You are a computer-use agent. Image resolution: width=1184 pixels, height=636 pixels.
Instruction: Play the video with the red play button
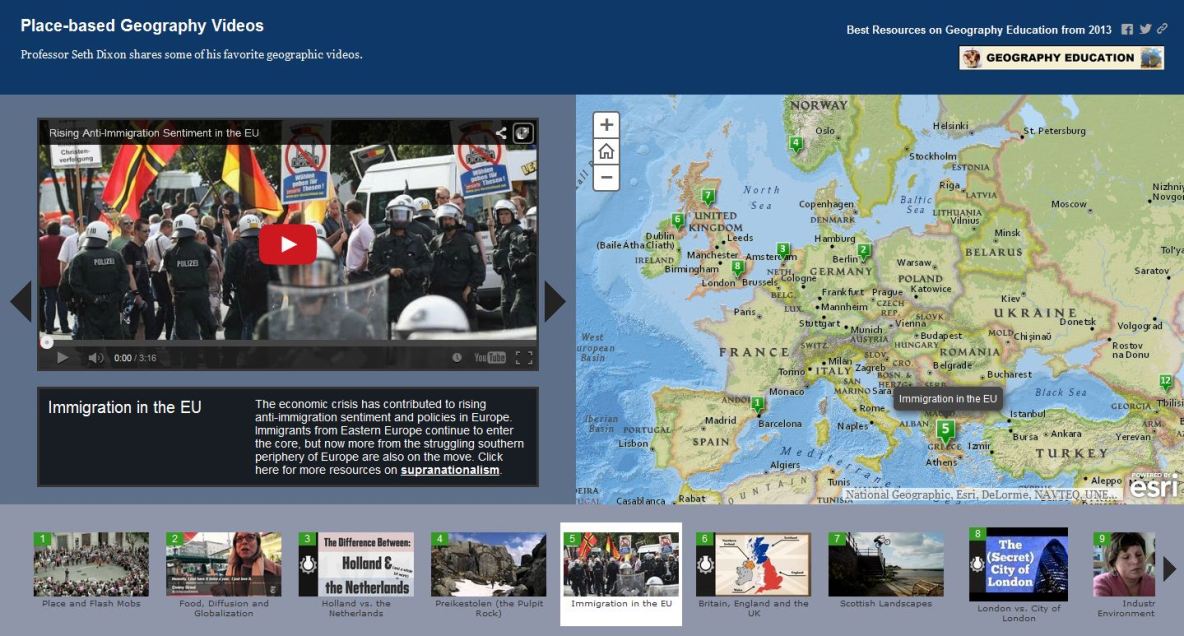287,242
